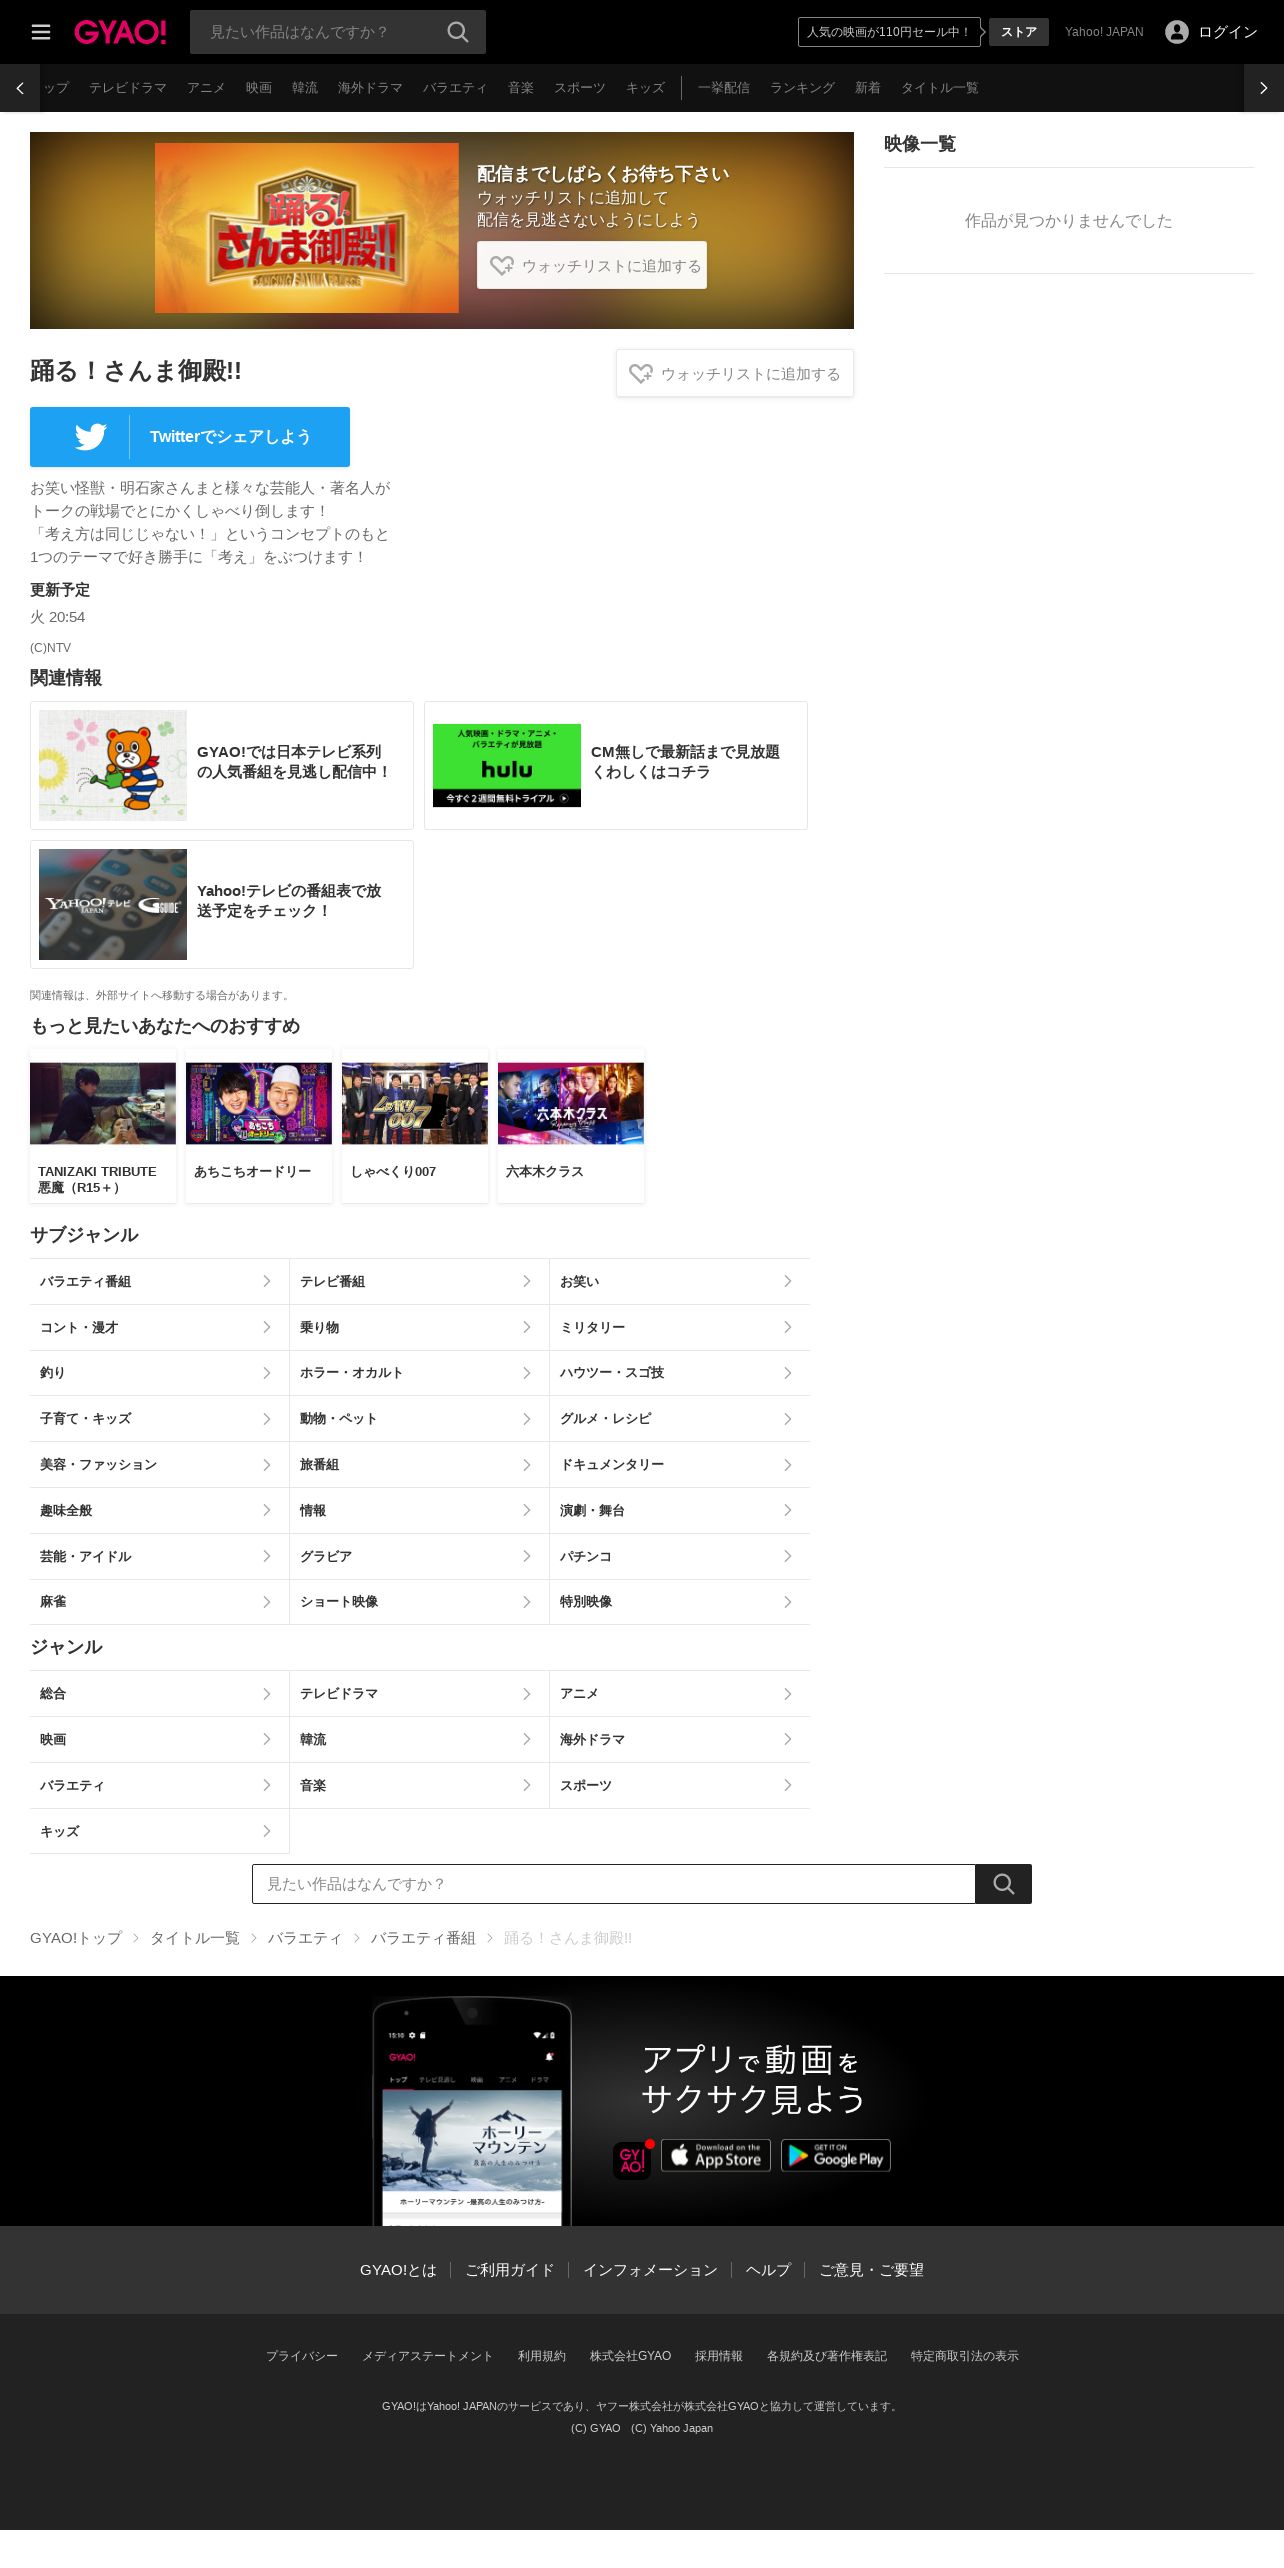Click プライバシー footer link
1284x2568 pixels.
coord(302,2356)
